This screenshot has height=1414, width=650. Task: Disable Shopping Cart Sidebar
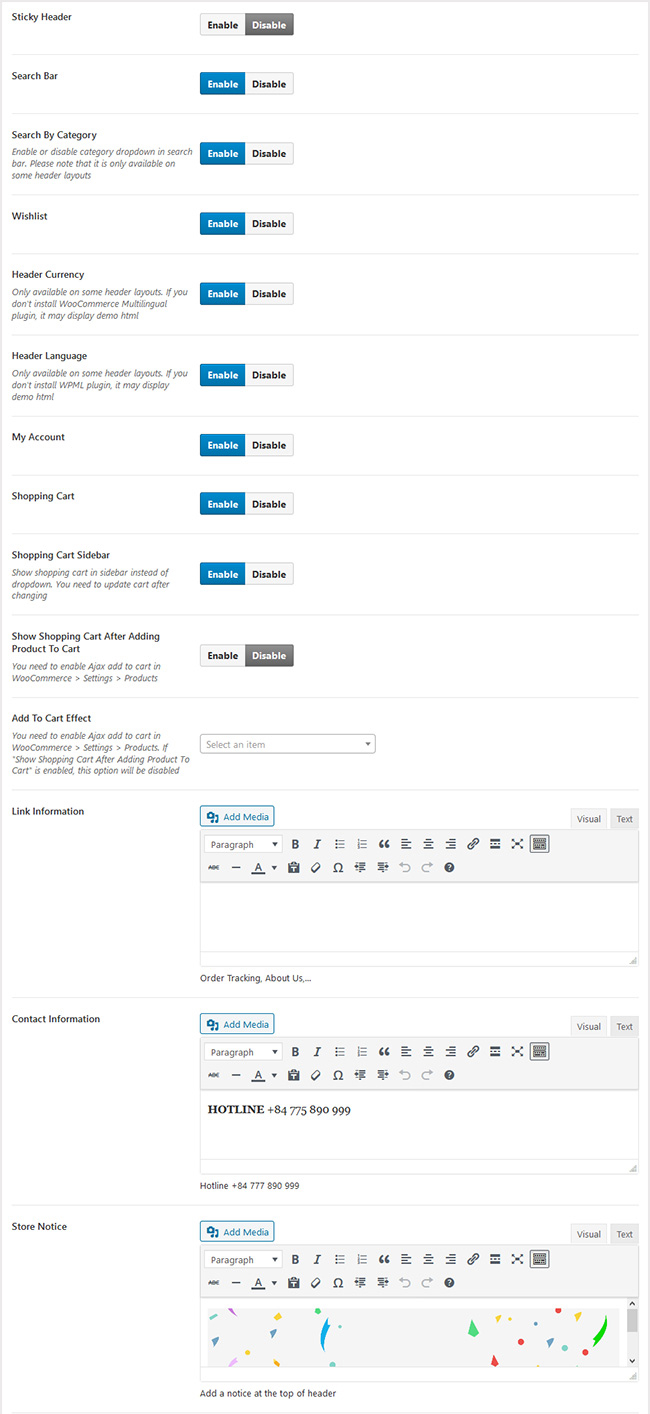[269, 574]
